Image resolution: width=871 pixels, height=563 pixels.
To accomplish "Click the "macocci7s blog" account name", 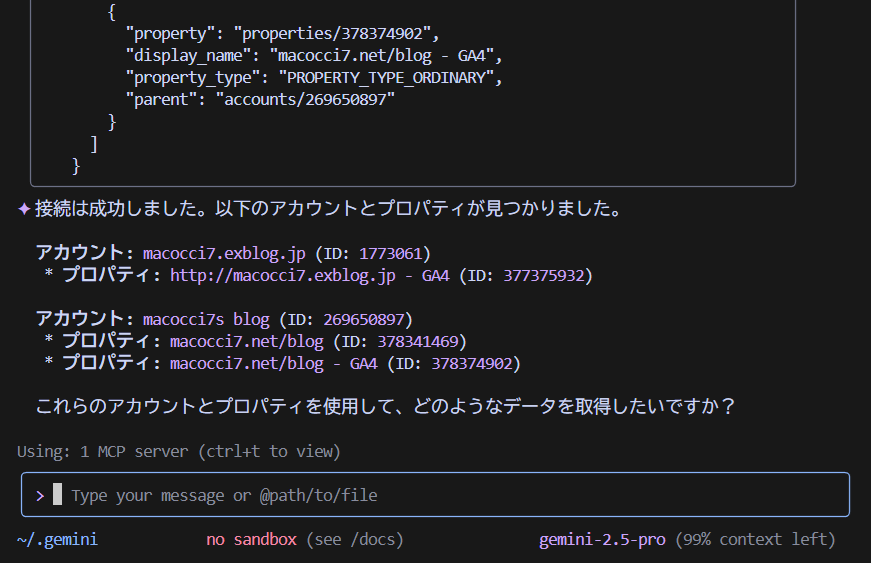I will (206, 320).
